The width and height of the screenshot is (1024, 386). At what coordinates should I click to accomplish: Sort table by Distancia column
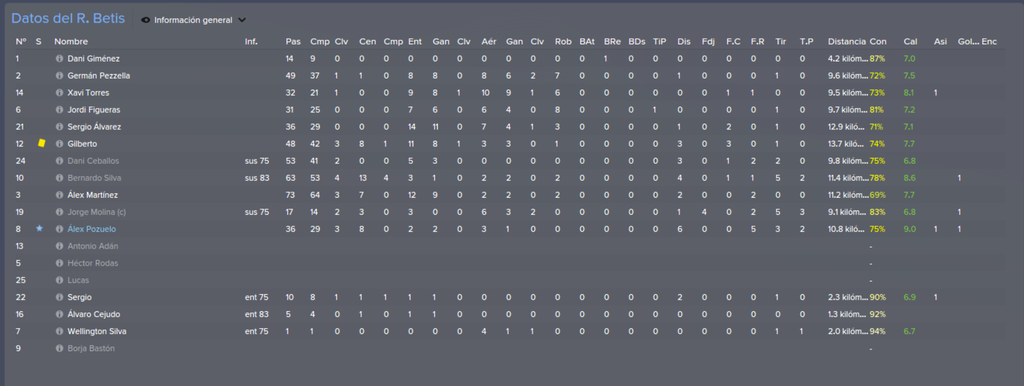point(846,42)
